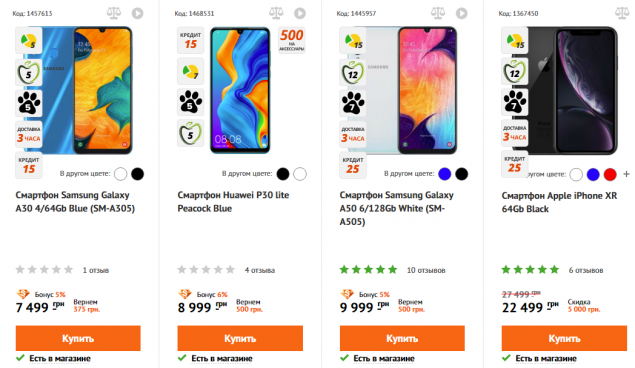Select black color for Samsung Galaxy A30
The width and height of the screenshot is (635, 368).
tap(137, 174)
